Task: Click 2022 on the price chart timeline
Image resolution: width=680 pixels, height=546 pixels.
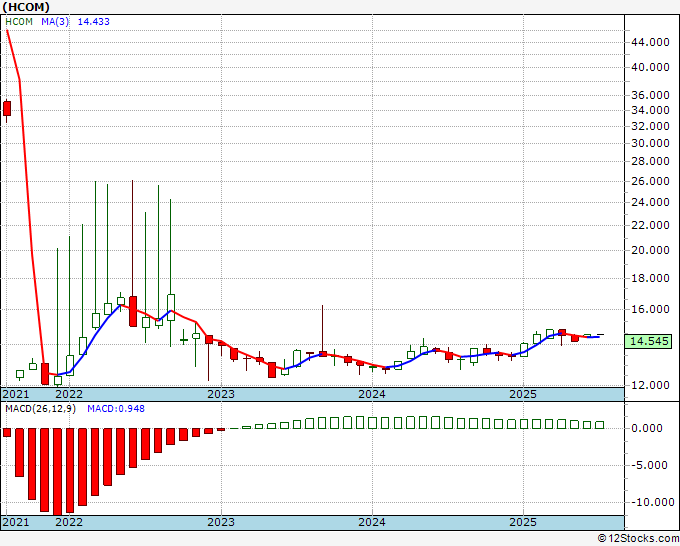Action: (69, 394)
